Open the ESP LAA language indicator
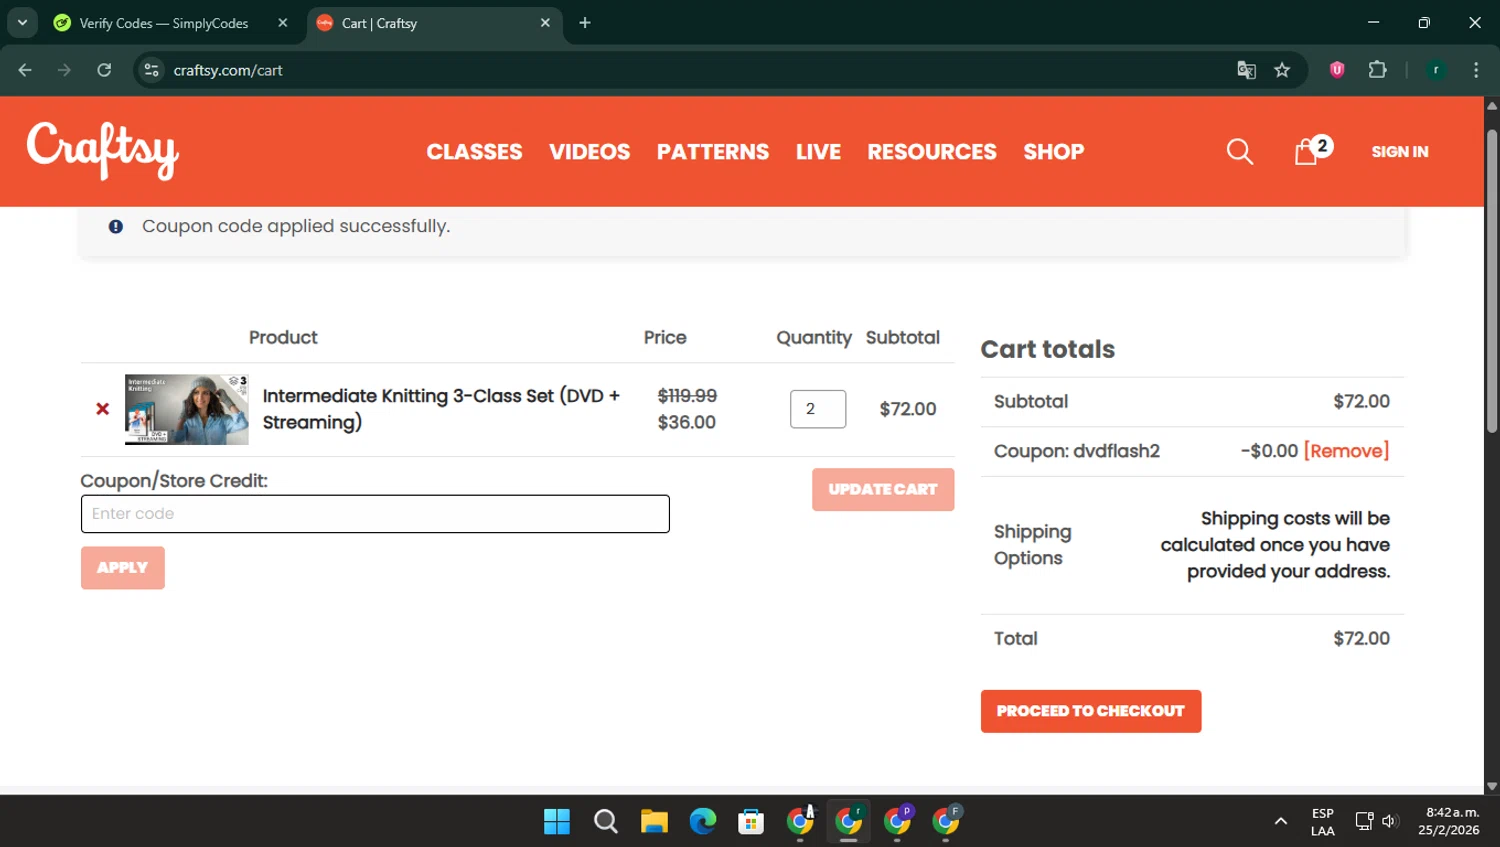Viewport: 1500px width, 847px height. 1322,822
